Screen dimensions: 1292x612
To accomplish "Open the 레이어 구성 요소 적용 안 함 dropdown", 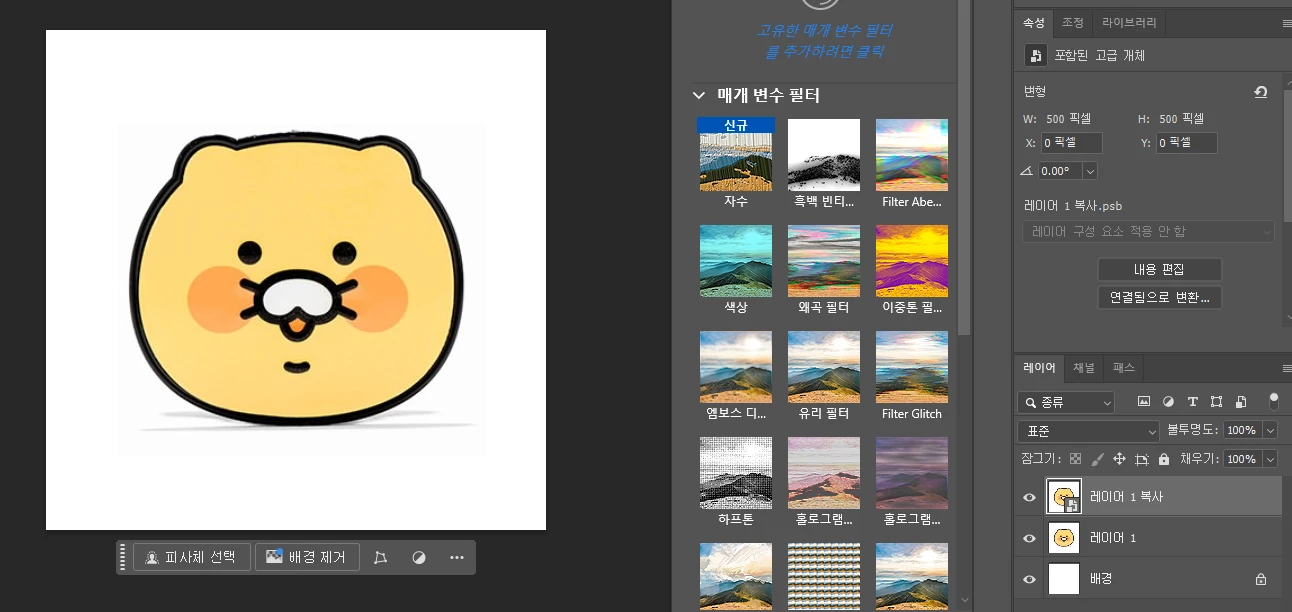I will [1148, 231].
